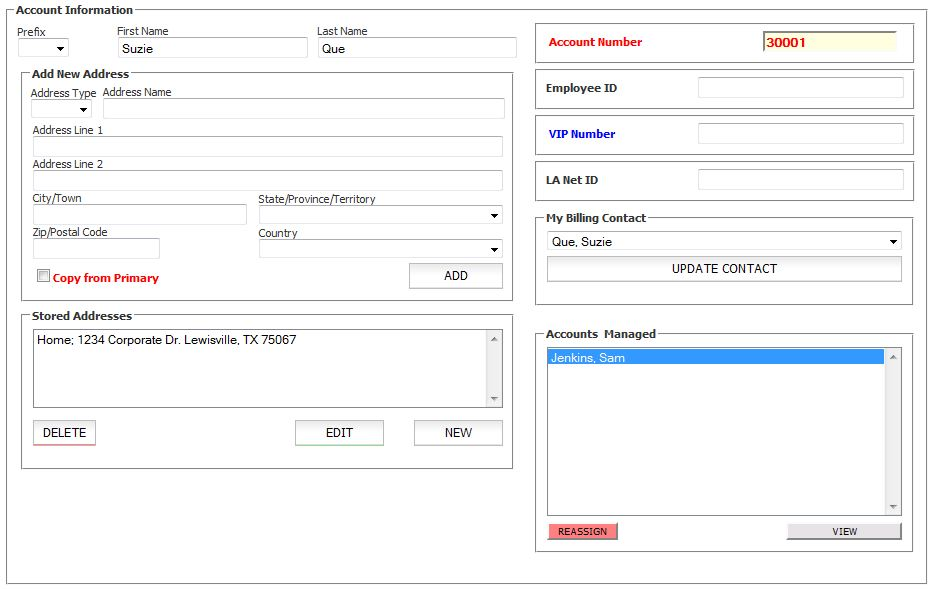Check the Copy from Primary checkbox
Viewport: 933px width, 589px height.
tap(43, 276)
